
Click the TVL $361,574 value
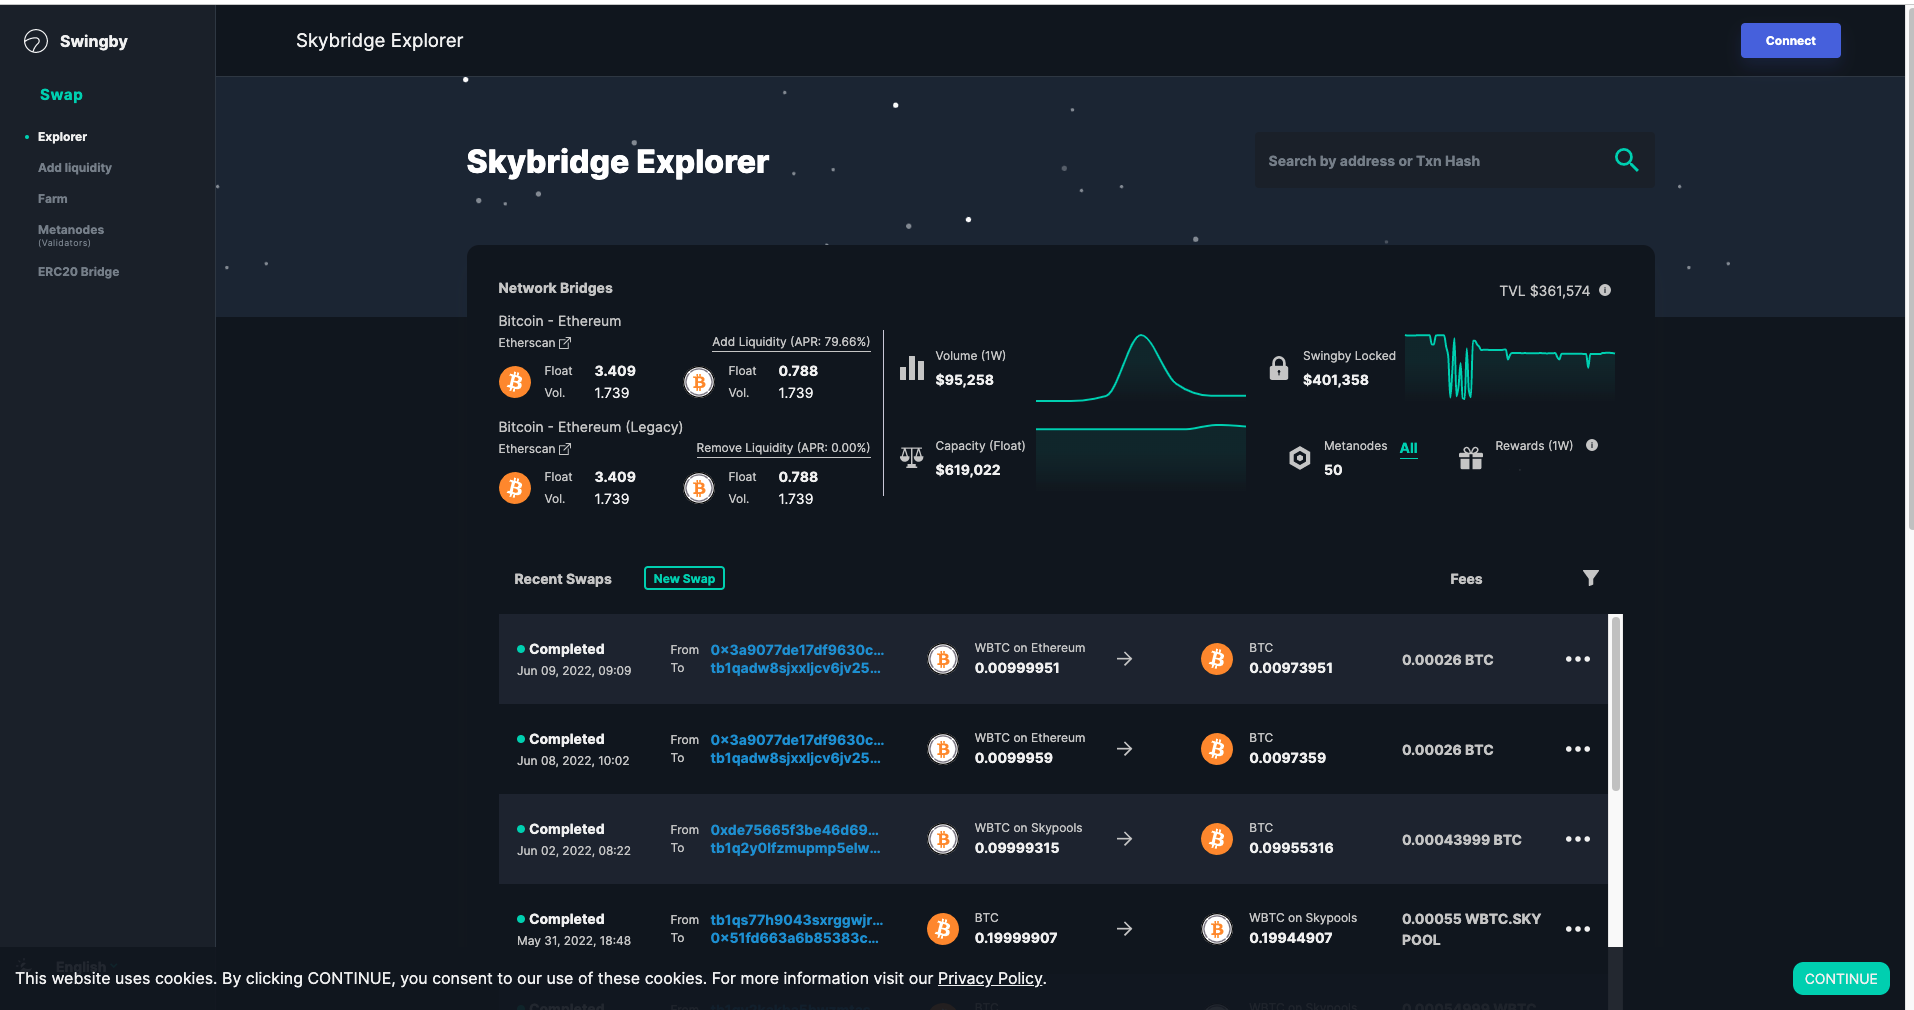click(x=1544, y=291)
